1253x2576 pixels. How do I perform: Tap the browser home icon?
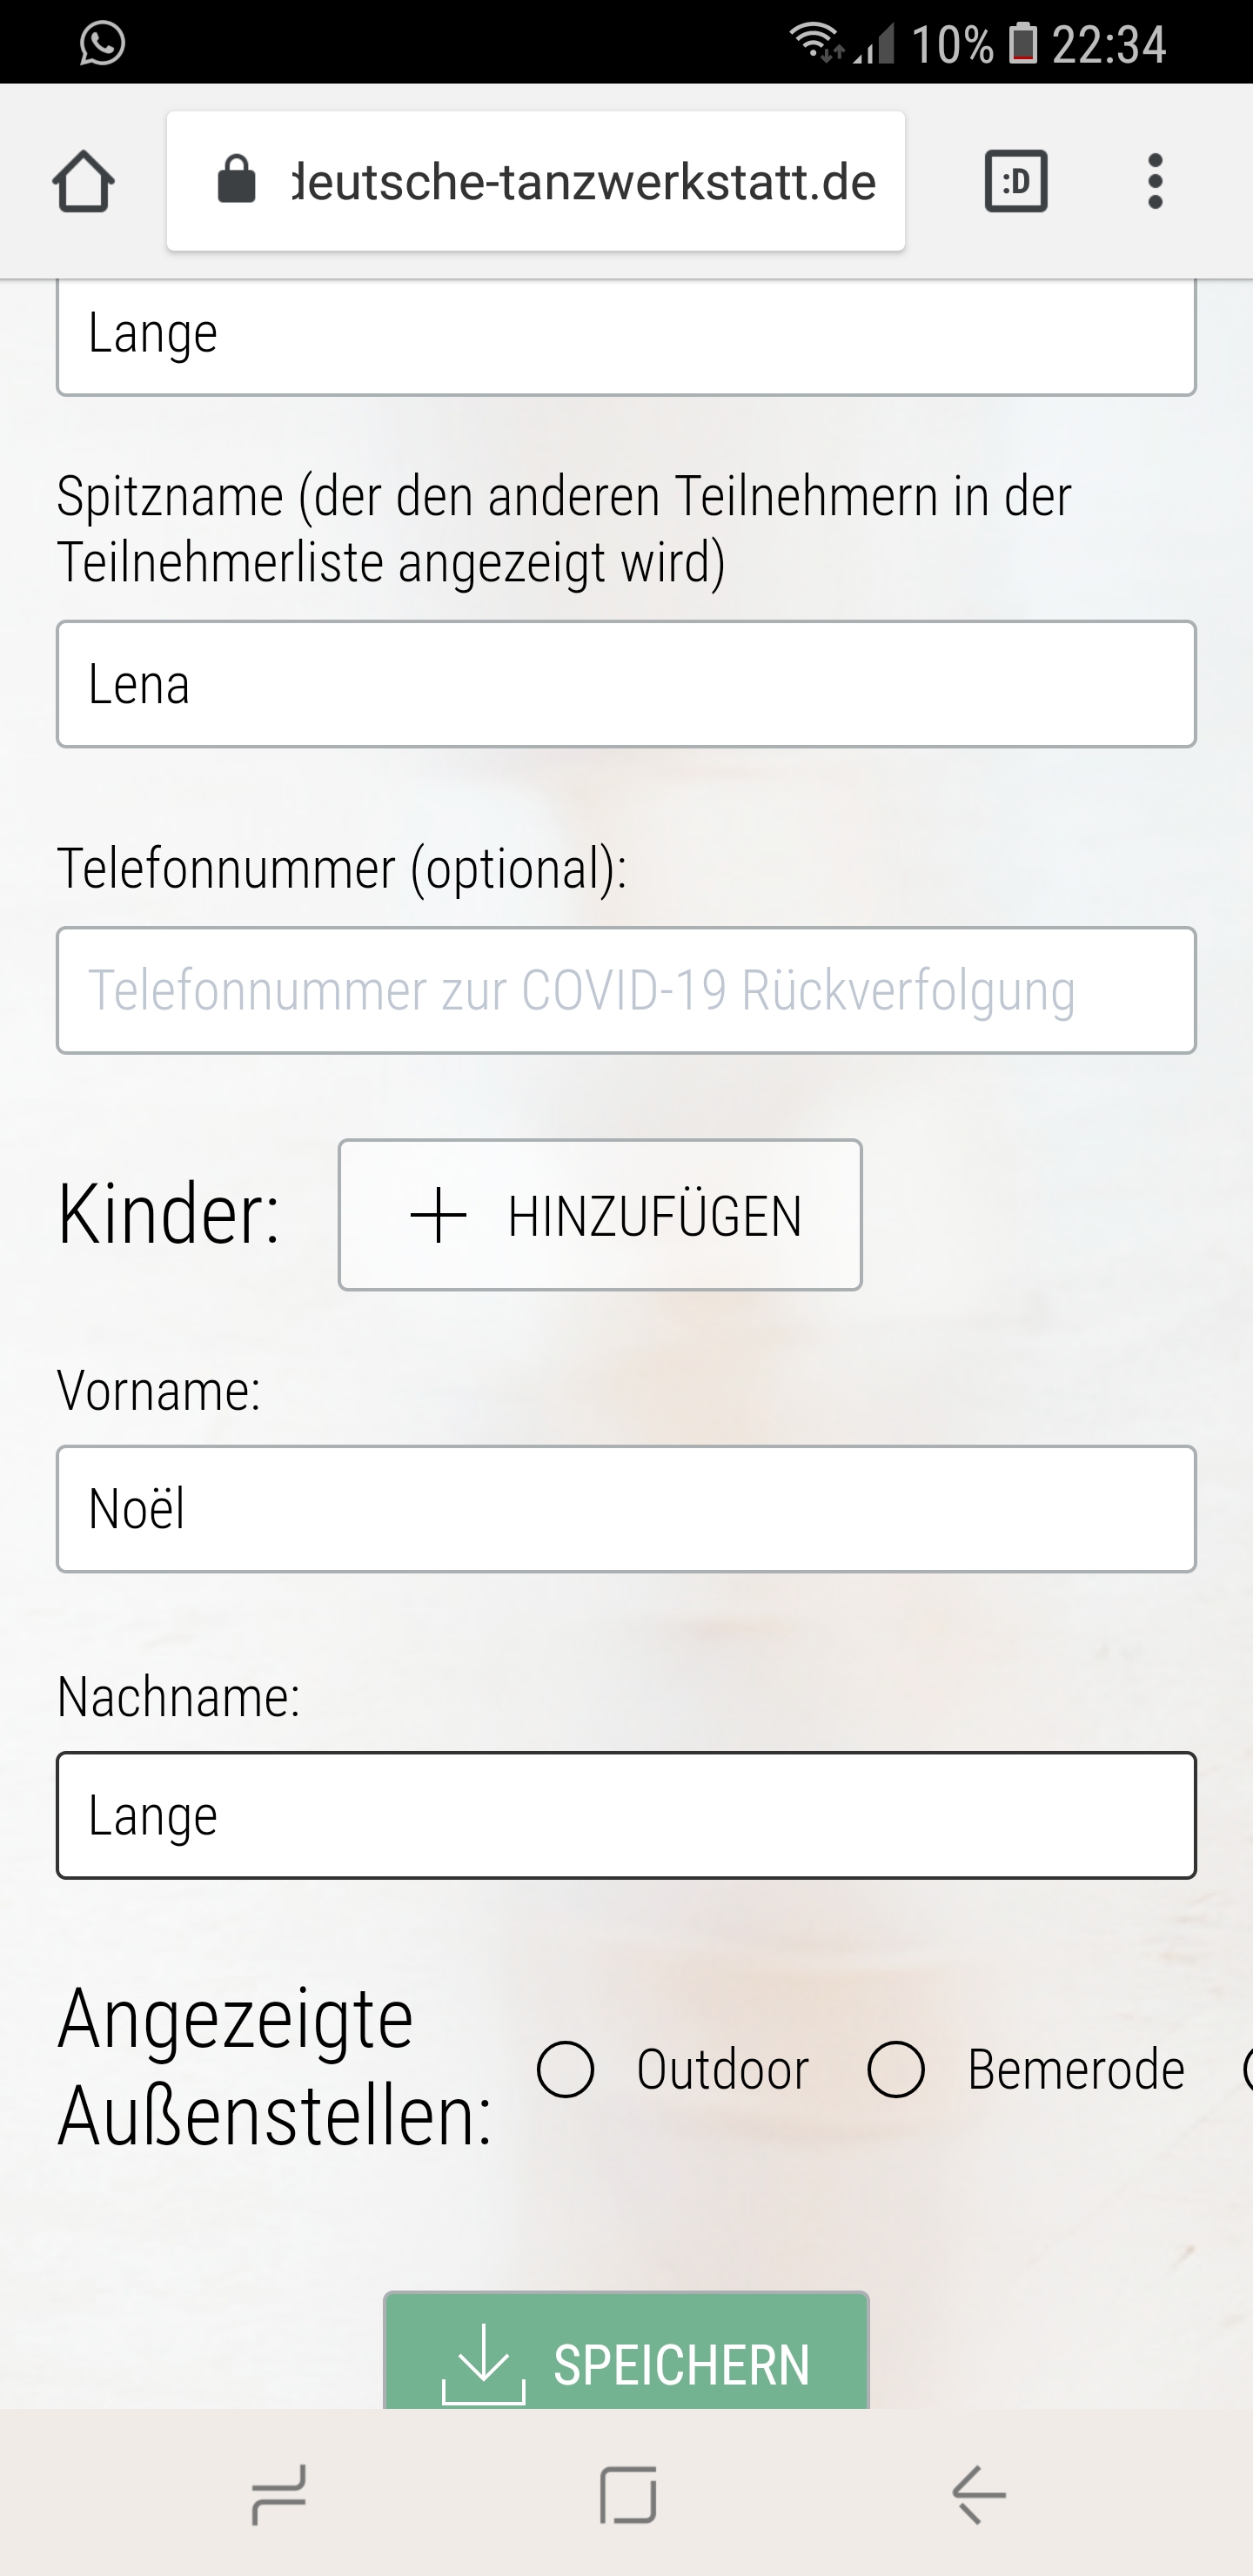click(x=83, y=182)
